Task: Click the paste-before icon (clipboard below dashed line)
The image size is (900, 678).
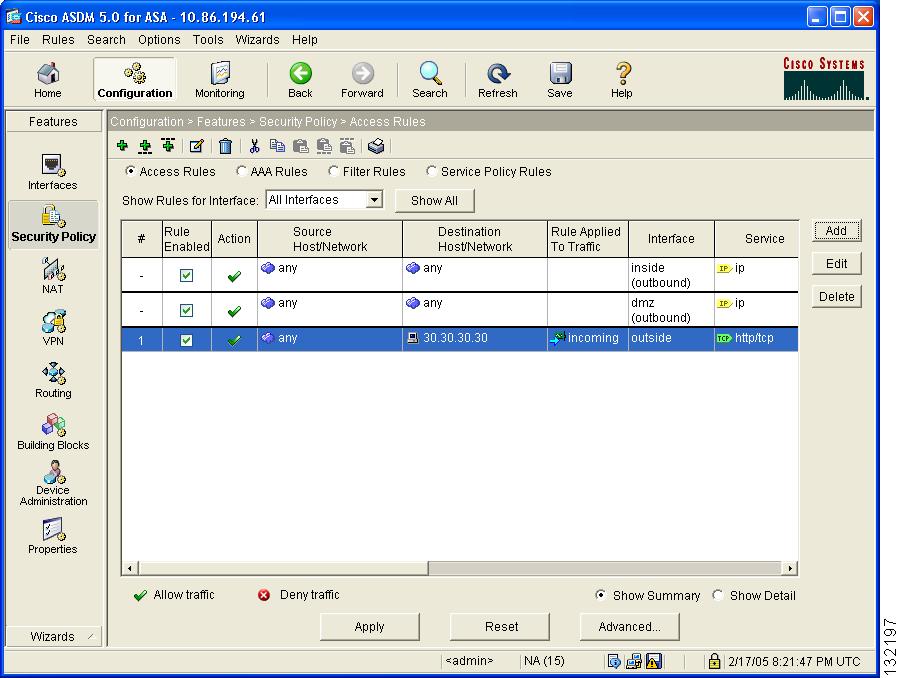Action: [x=347, y=146]
